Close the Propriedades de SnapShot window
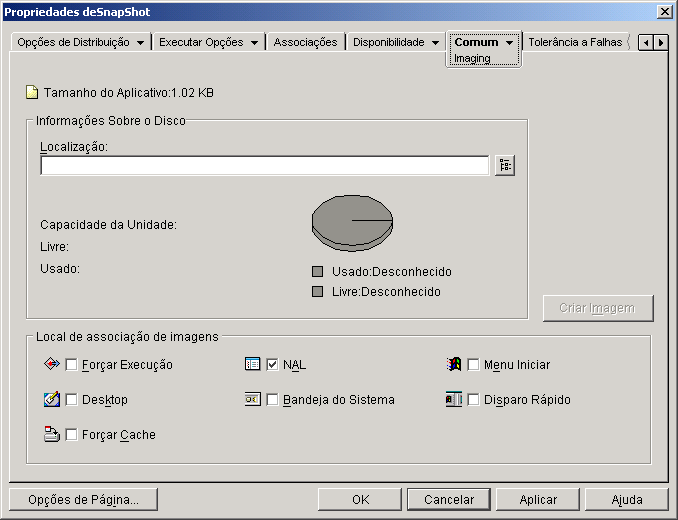 pyautogui.click(x=664, y=12)
